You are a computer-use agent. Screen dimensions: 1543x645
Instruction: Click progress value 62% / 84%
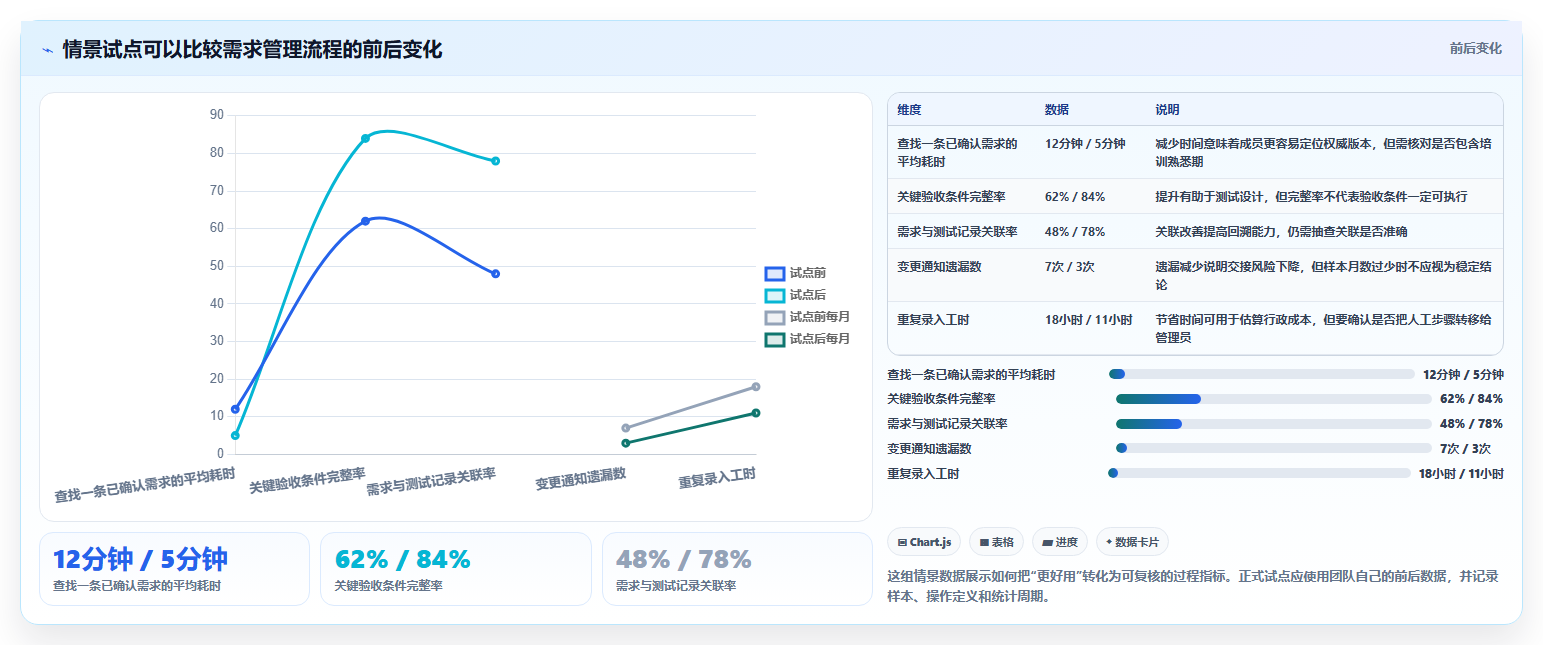click(1471, 399)
